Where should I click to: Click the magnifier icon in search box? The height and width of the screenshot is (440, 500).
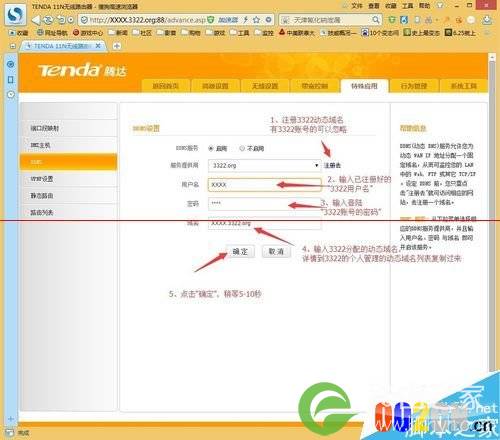tap(376, 20)
